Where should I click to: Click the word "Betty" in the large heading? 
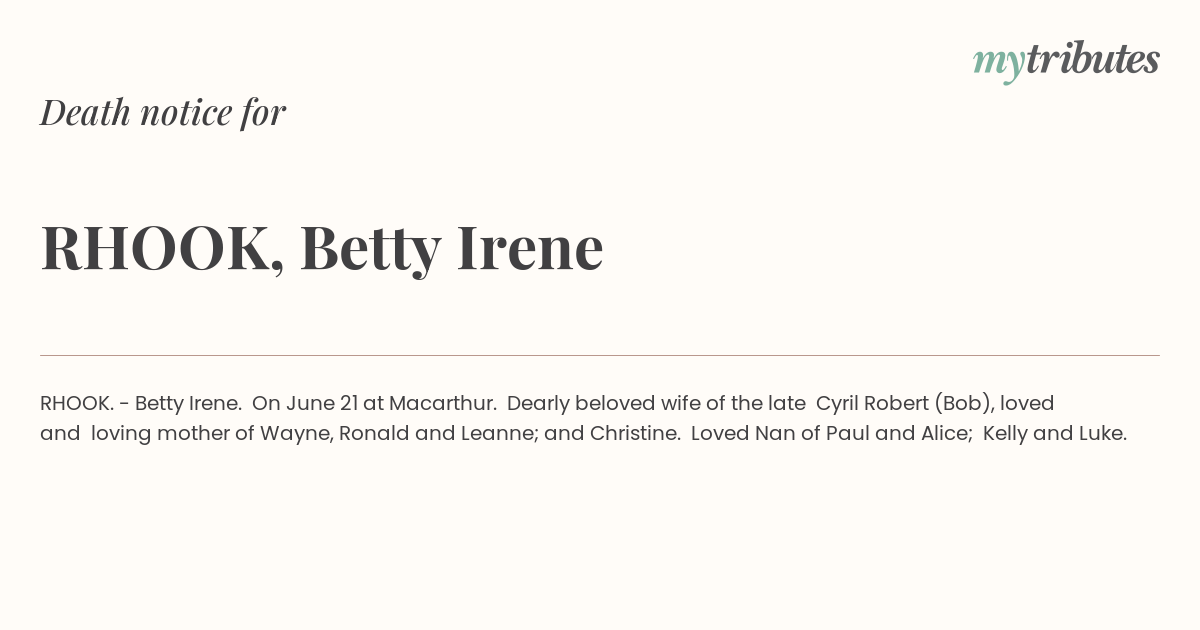click(371, 250)
